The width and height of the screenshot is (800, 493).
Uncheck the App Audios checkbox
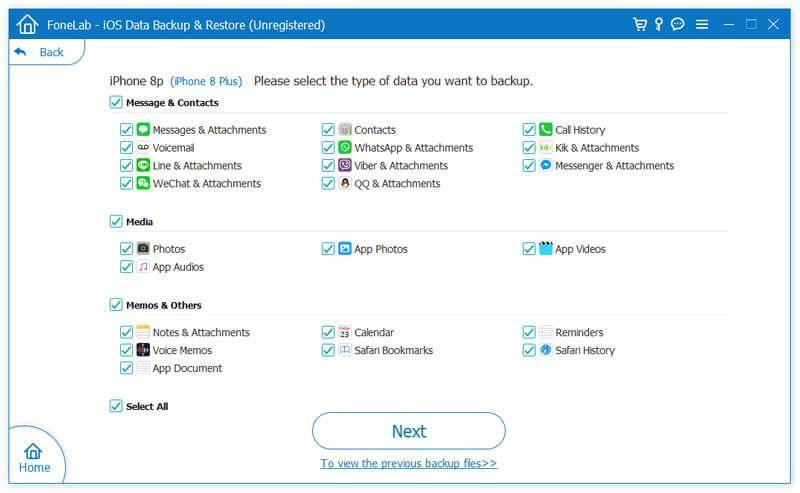pyautogui.click(x=126, y=266)
